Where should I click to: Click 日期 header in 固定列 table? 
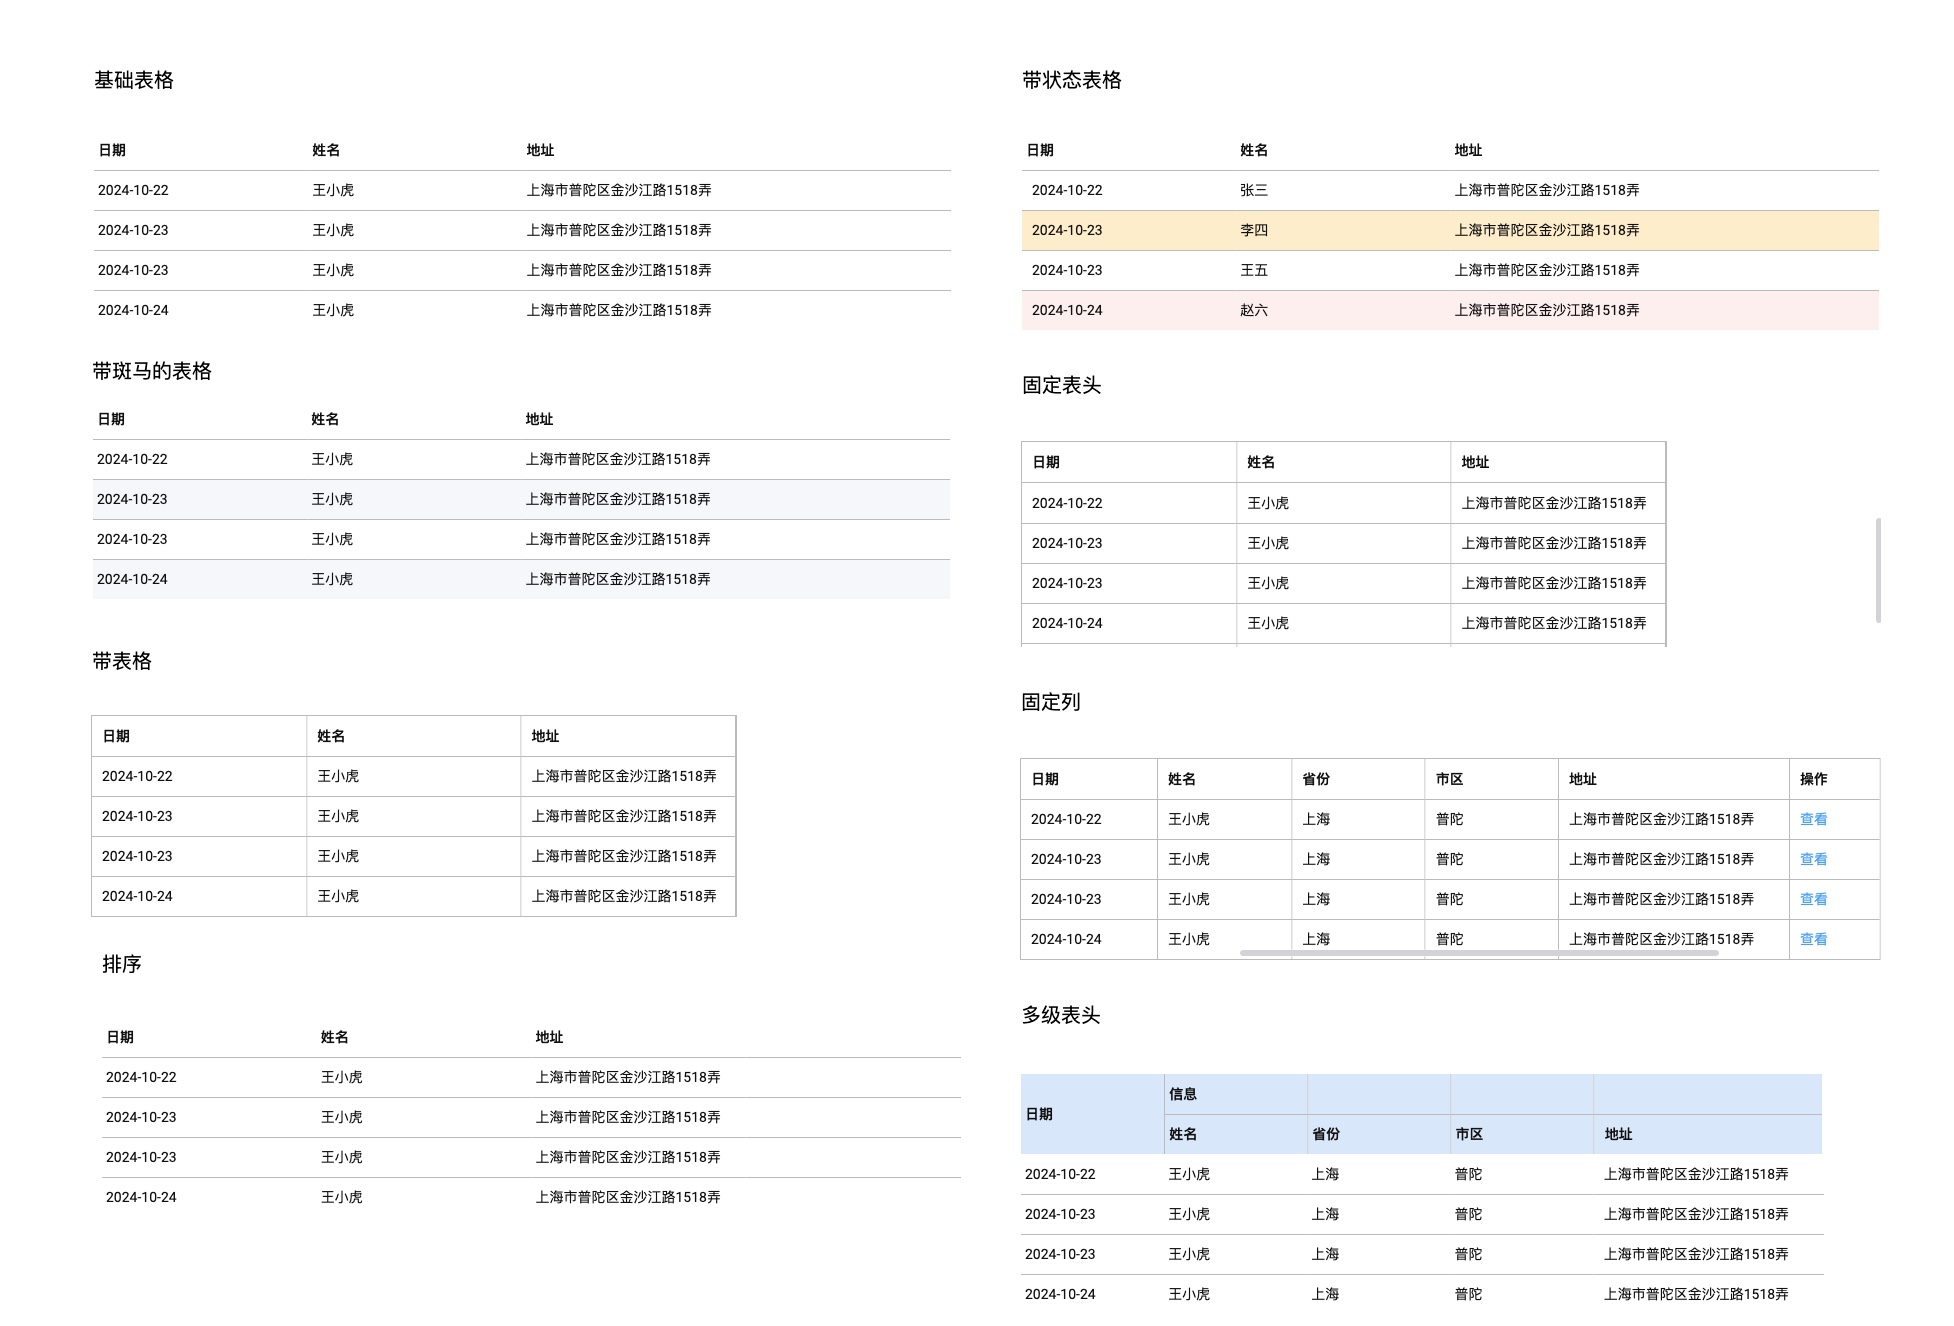(x=1045, y=779)
